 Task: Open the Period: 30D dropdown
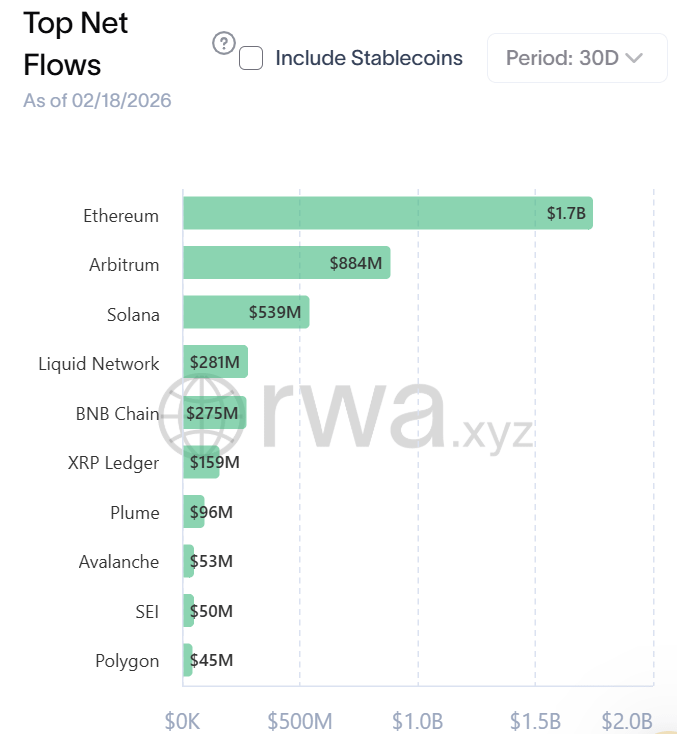click(x=576, y=58)
